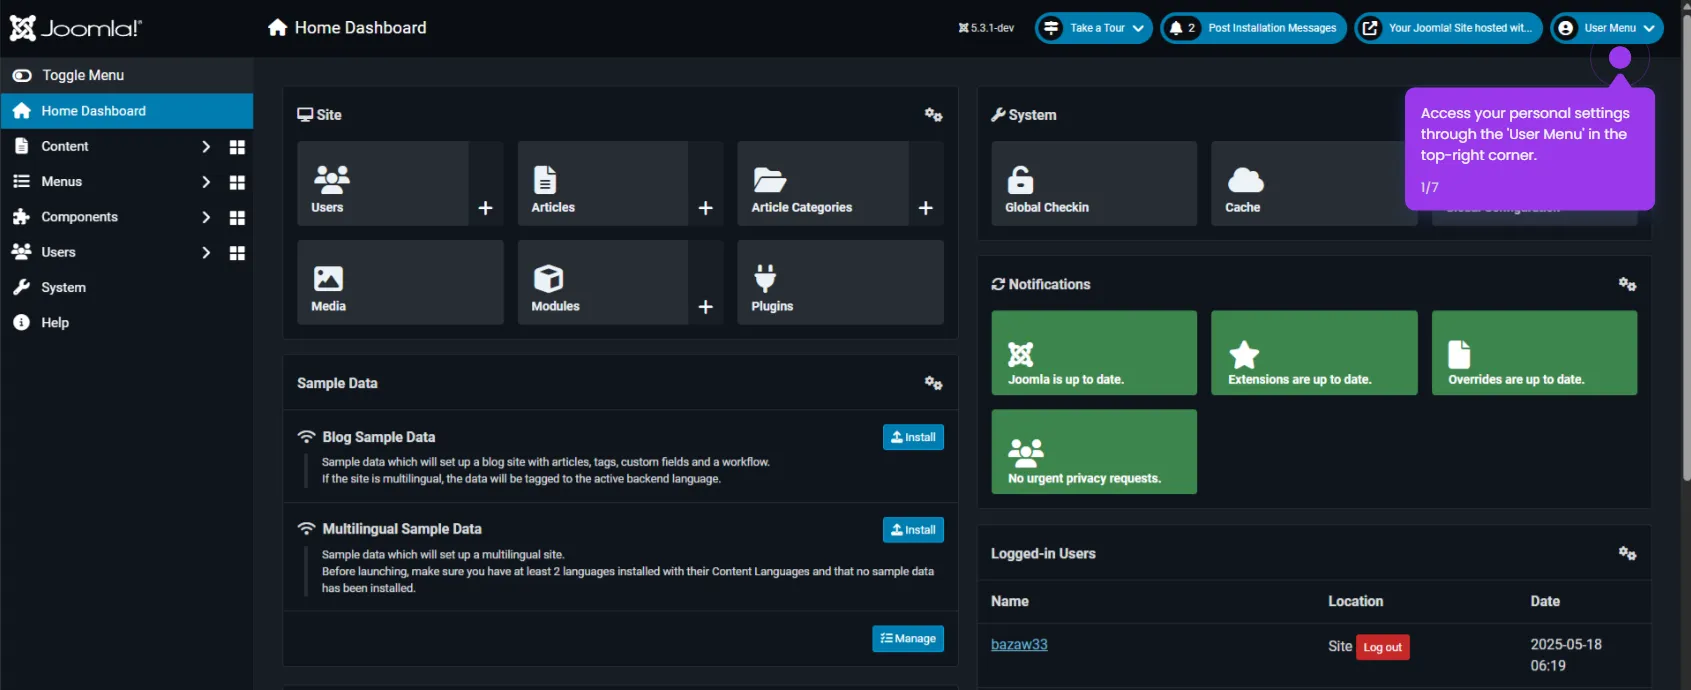
Task: Click the purple guided tour beacon dot
Action: coord(1620,58)
